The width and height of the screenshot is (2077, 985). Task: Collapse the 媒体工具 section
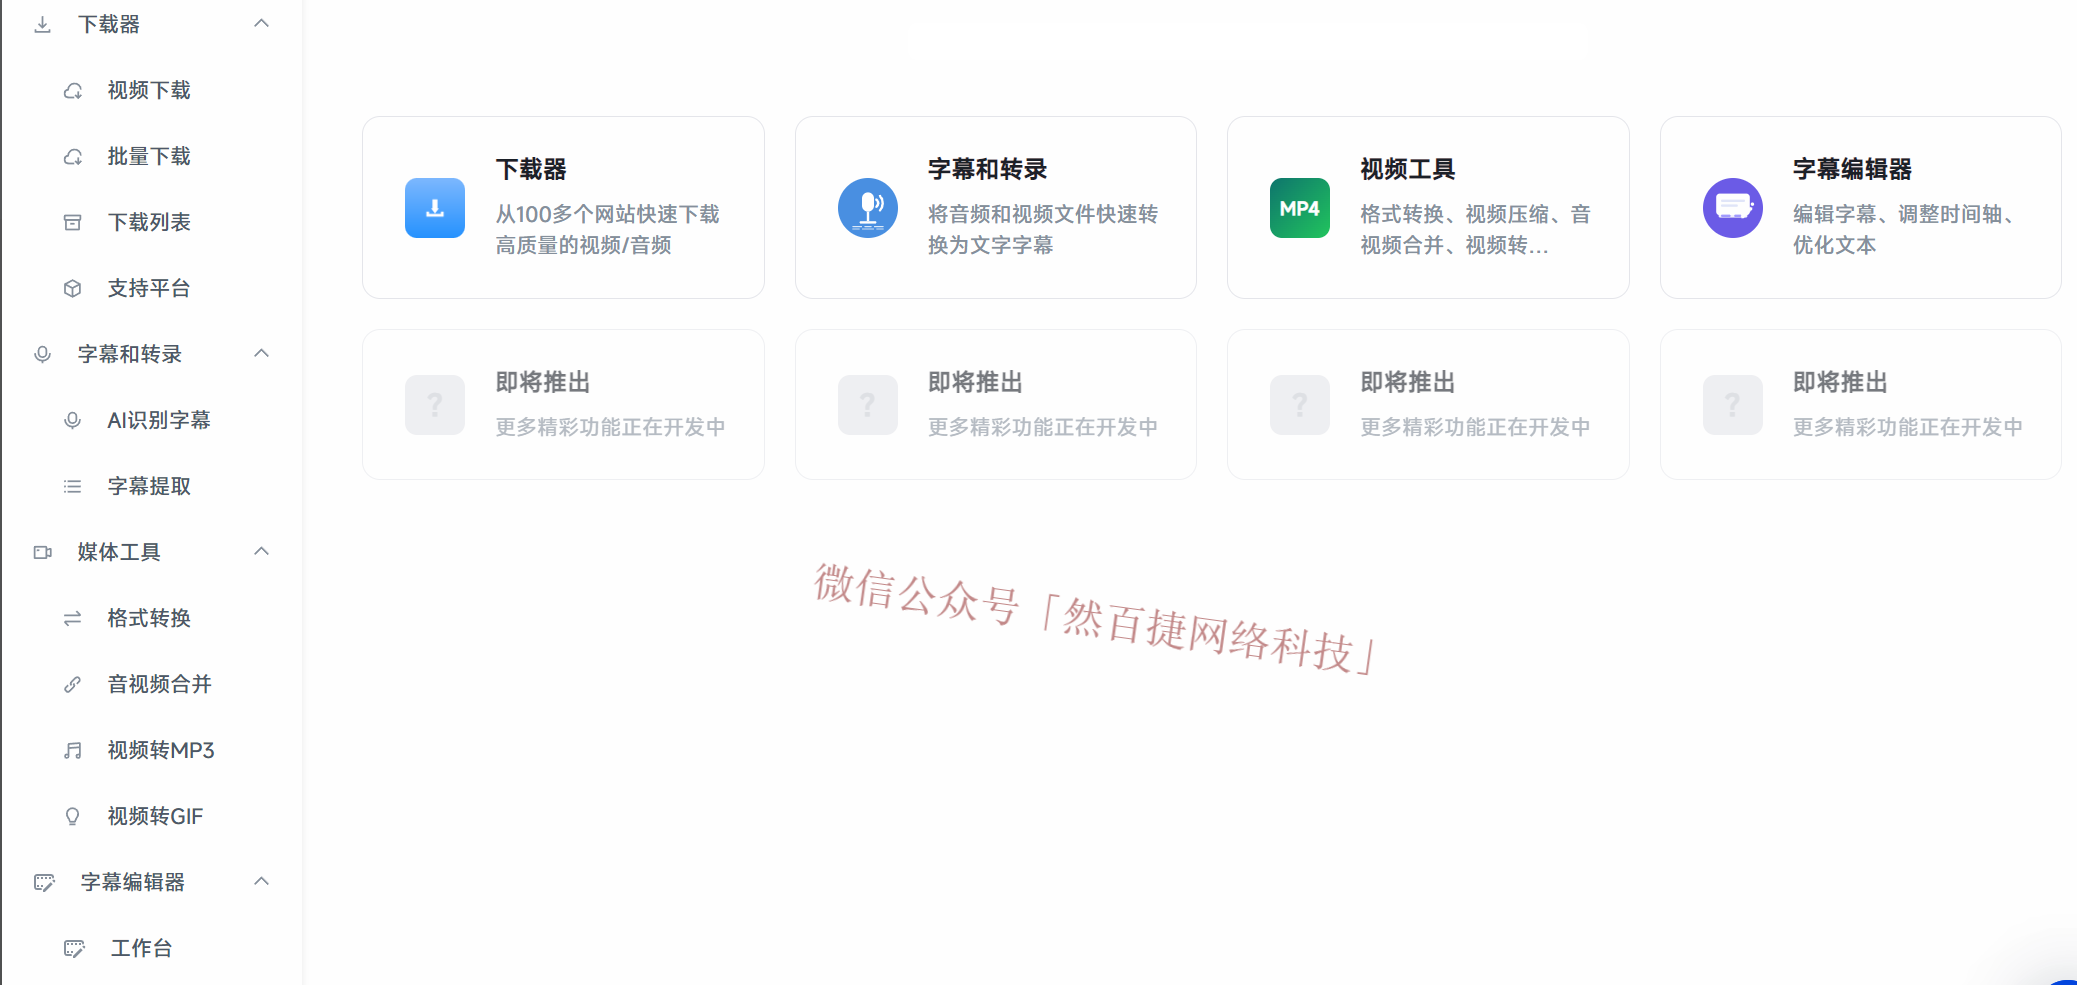[261, 551]
